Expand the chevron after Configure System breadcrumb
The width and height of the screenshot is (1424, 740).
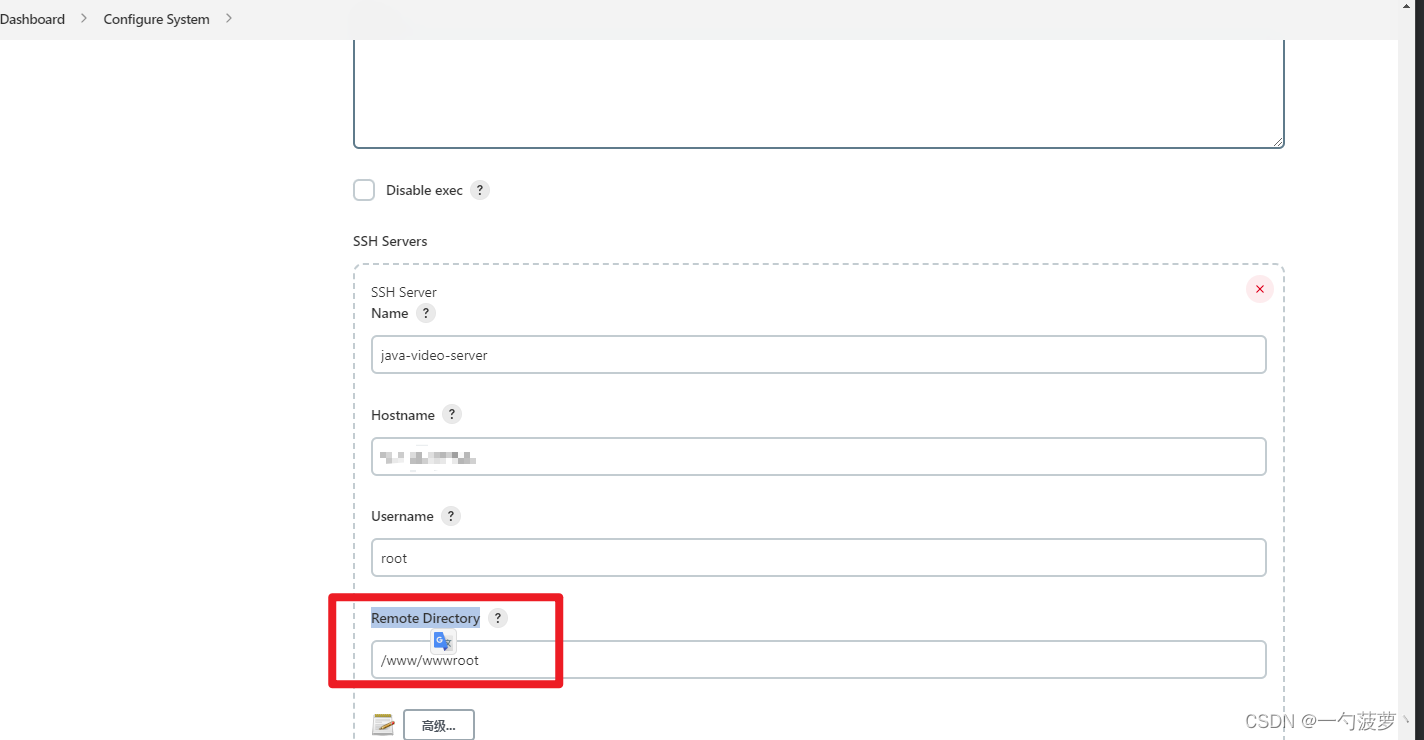point(229,18)
